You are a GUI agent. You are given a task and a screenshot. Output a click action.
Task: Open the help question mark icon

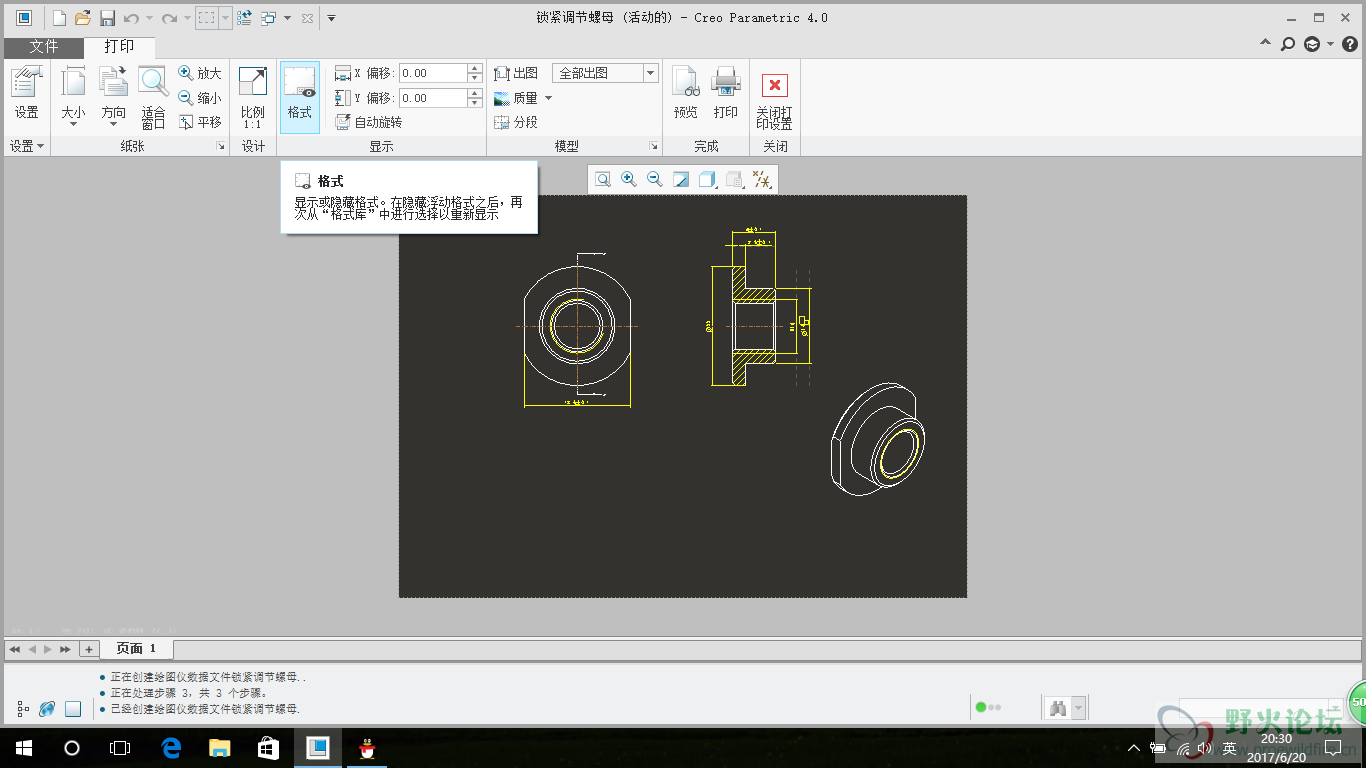point(1350,44)
